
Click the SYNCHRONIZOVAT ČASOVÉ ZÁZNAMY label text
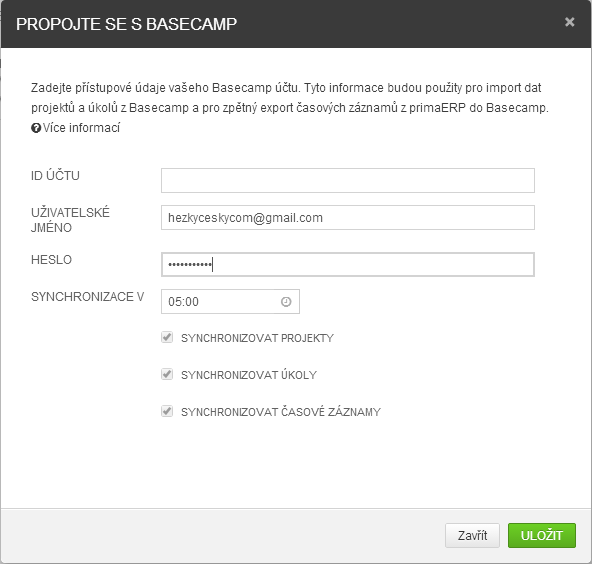pos(281,412)
